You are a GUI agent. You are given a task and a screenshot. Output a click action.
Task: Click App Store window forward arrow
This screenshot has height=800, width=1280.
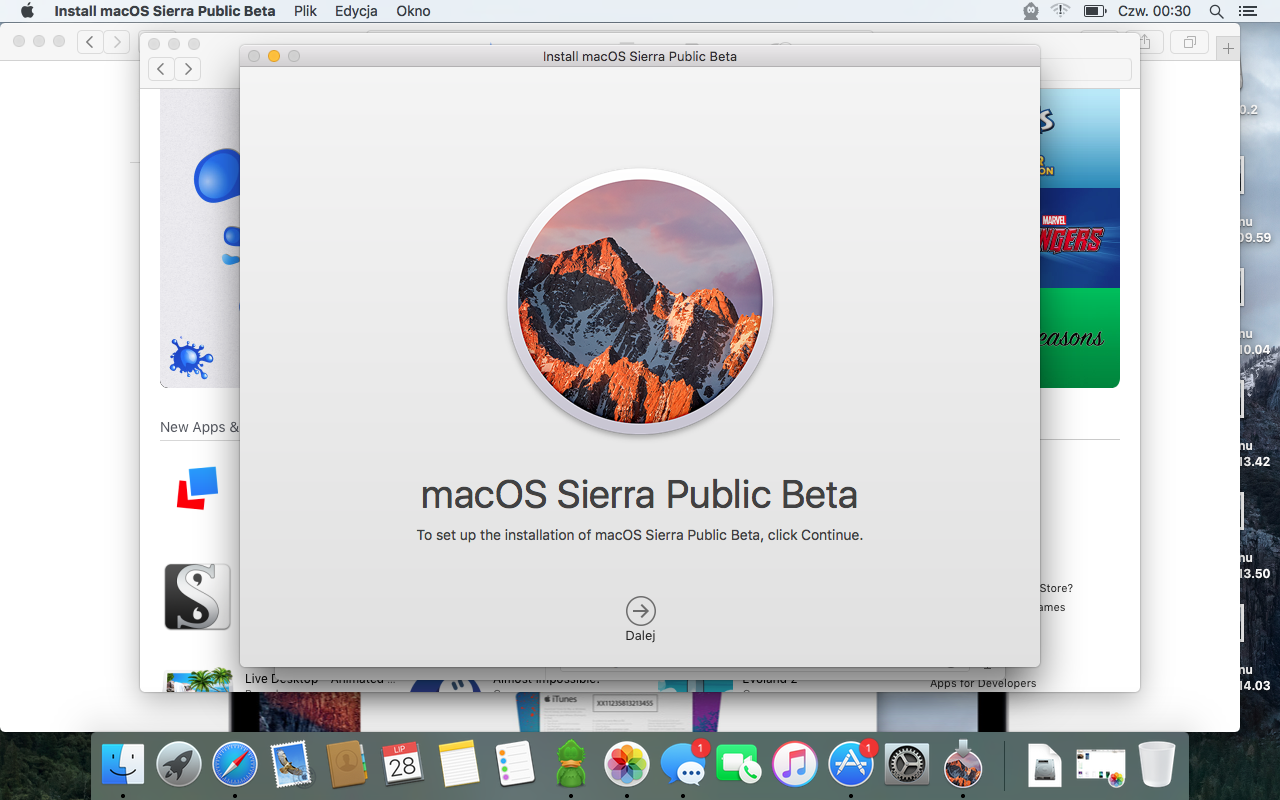click(187, 69)
